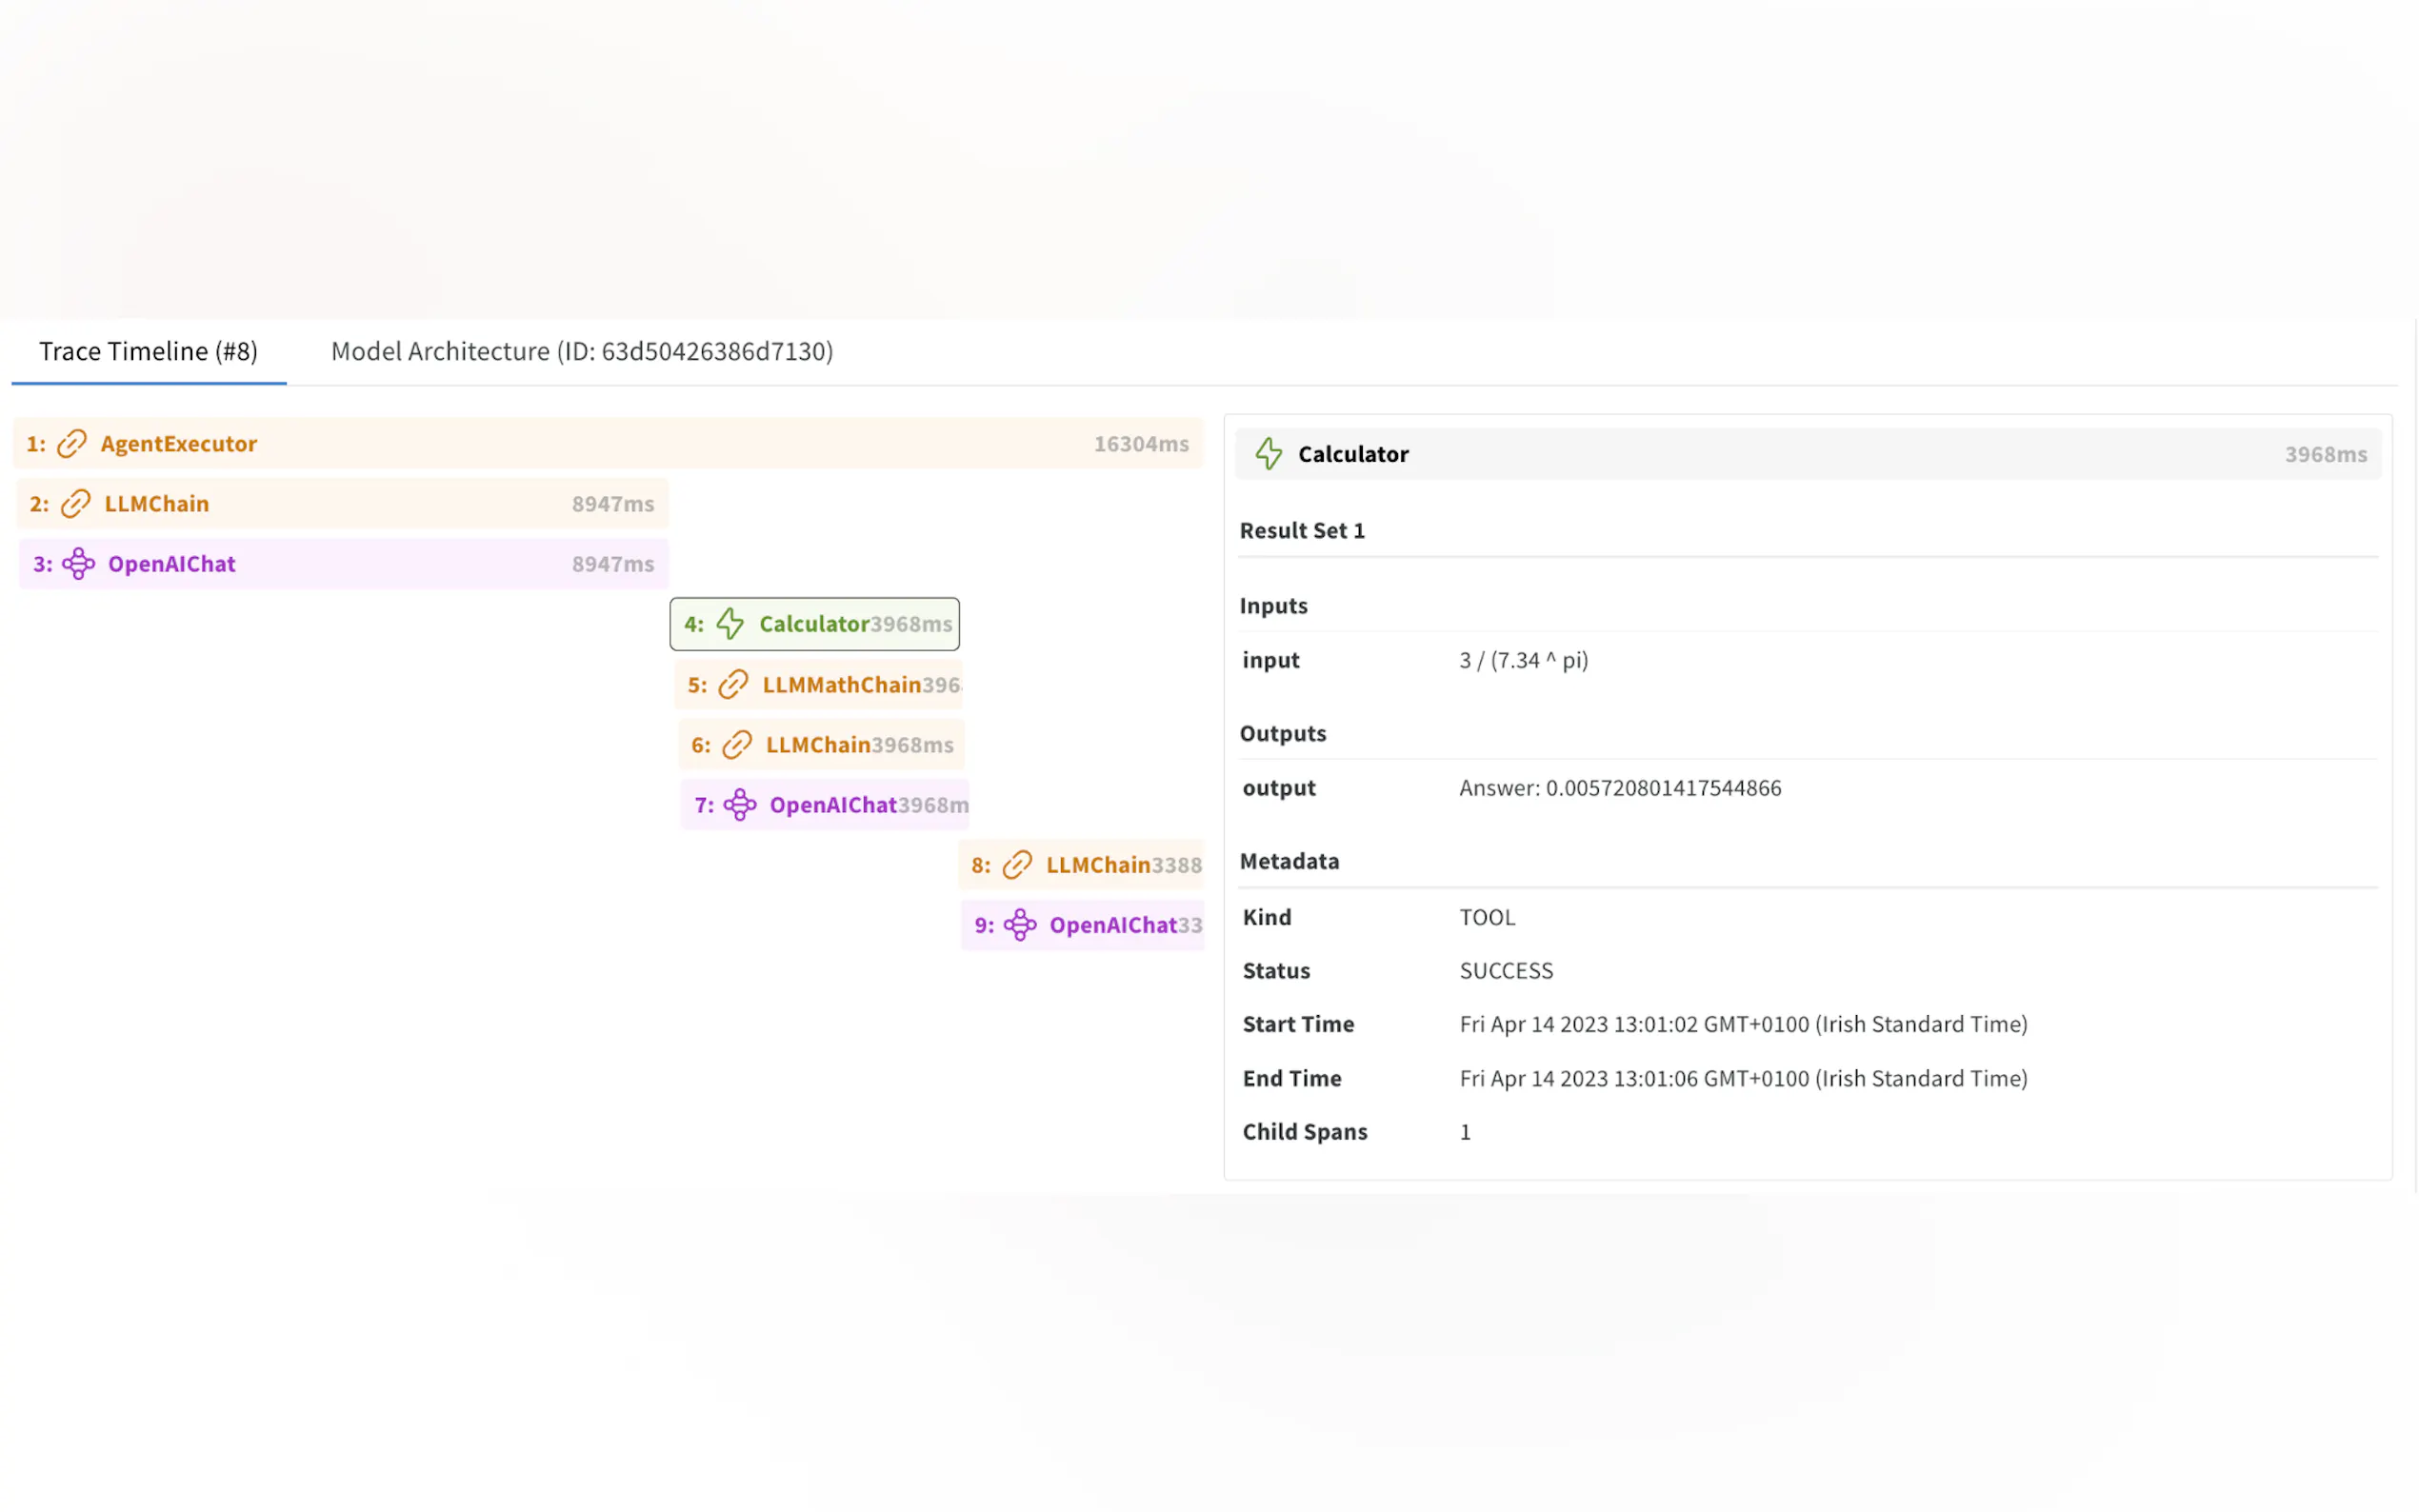
Task: Click the OpenAIChat span 3 model icon
Action: [79, 563]
